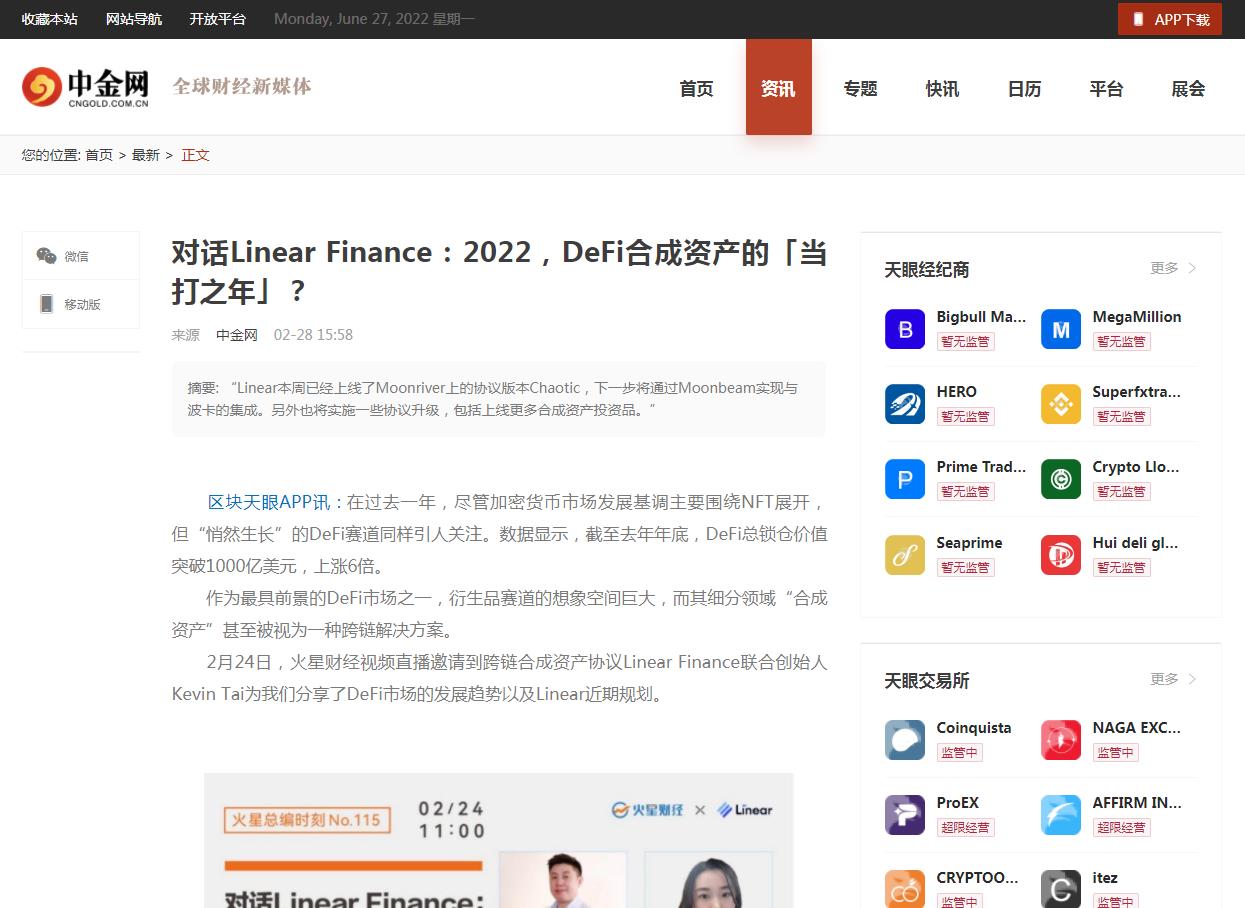Select the 资讯 navigation tab

click(778, 87)
